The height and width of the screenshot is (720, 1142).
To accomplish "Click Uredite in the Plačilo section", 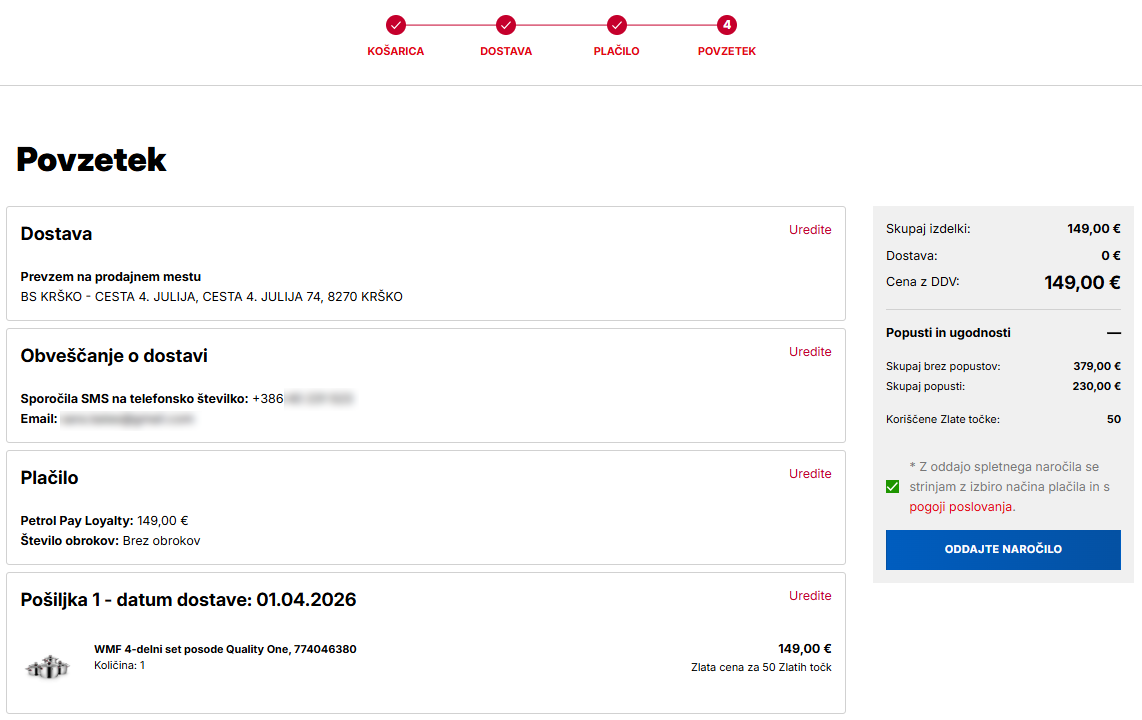I will pyautogui.click(x=810, y=474).
